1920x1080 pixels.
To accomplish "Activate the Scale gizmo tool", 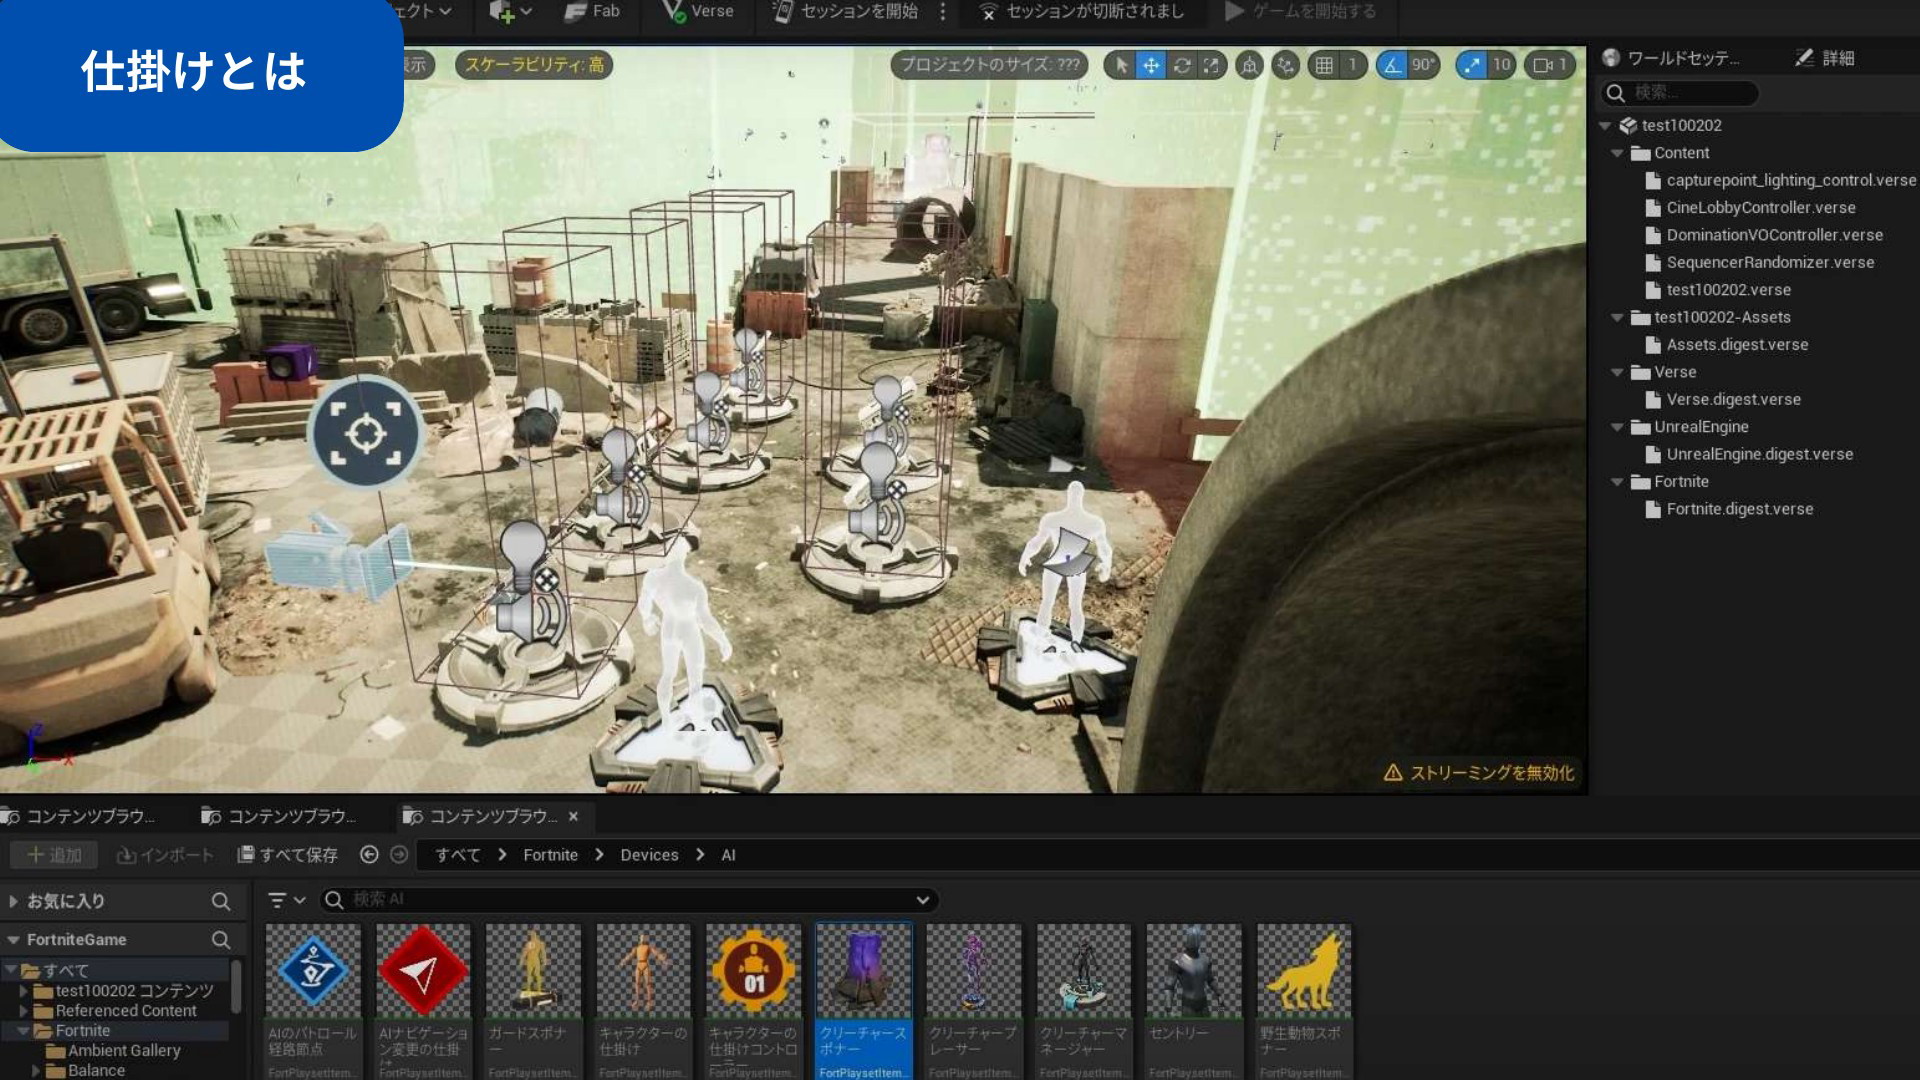I will [1212, 65].
